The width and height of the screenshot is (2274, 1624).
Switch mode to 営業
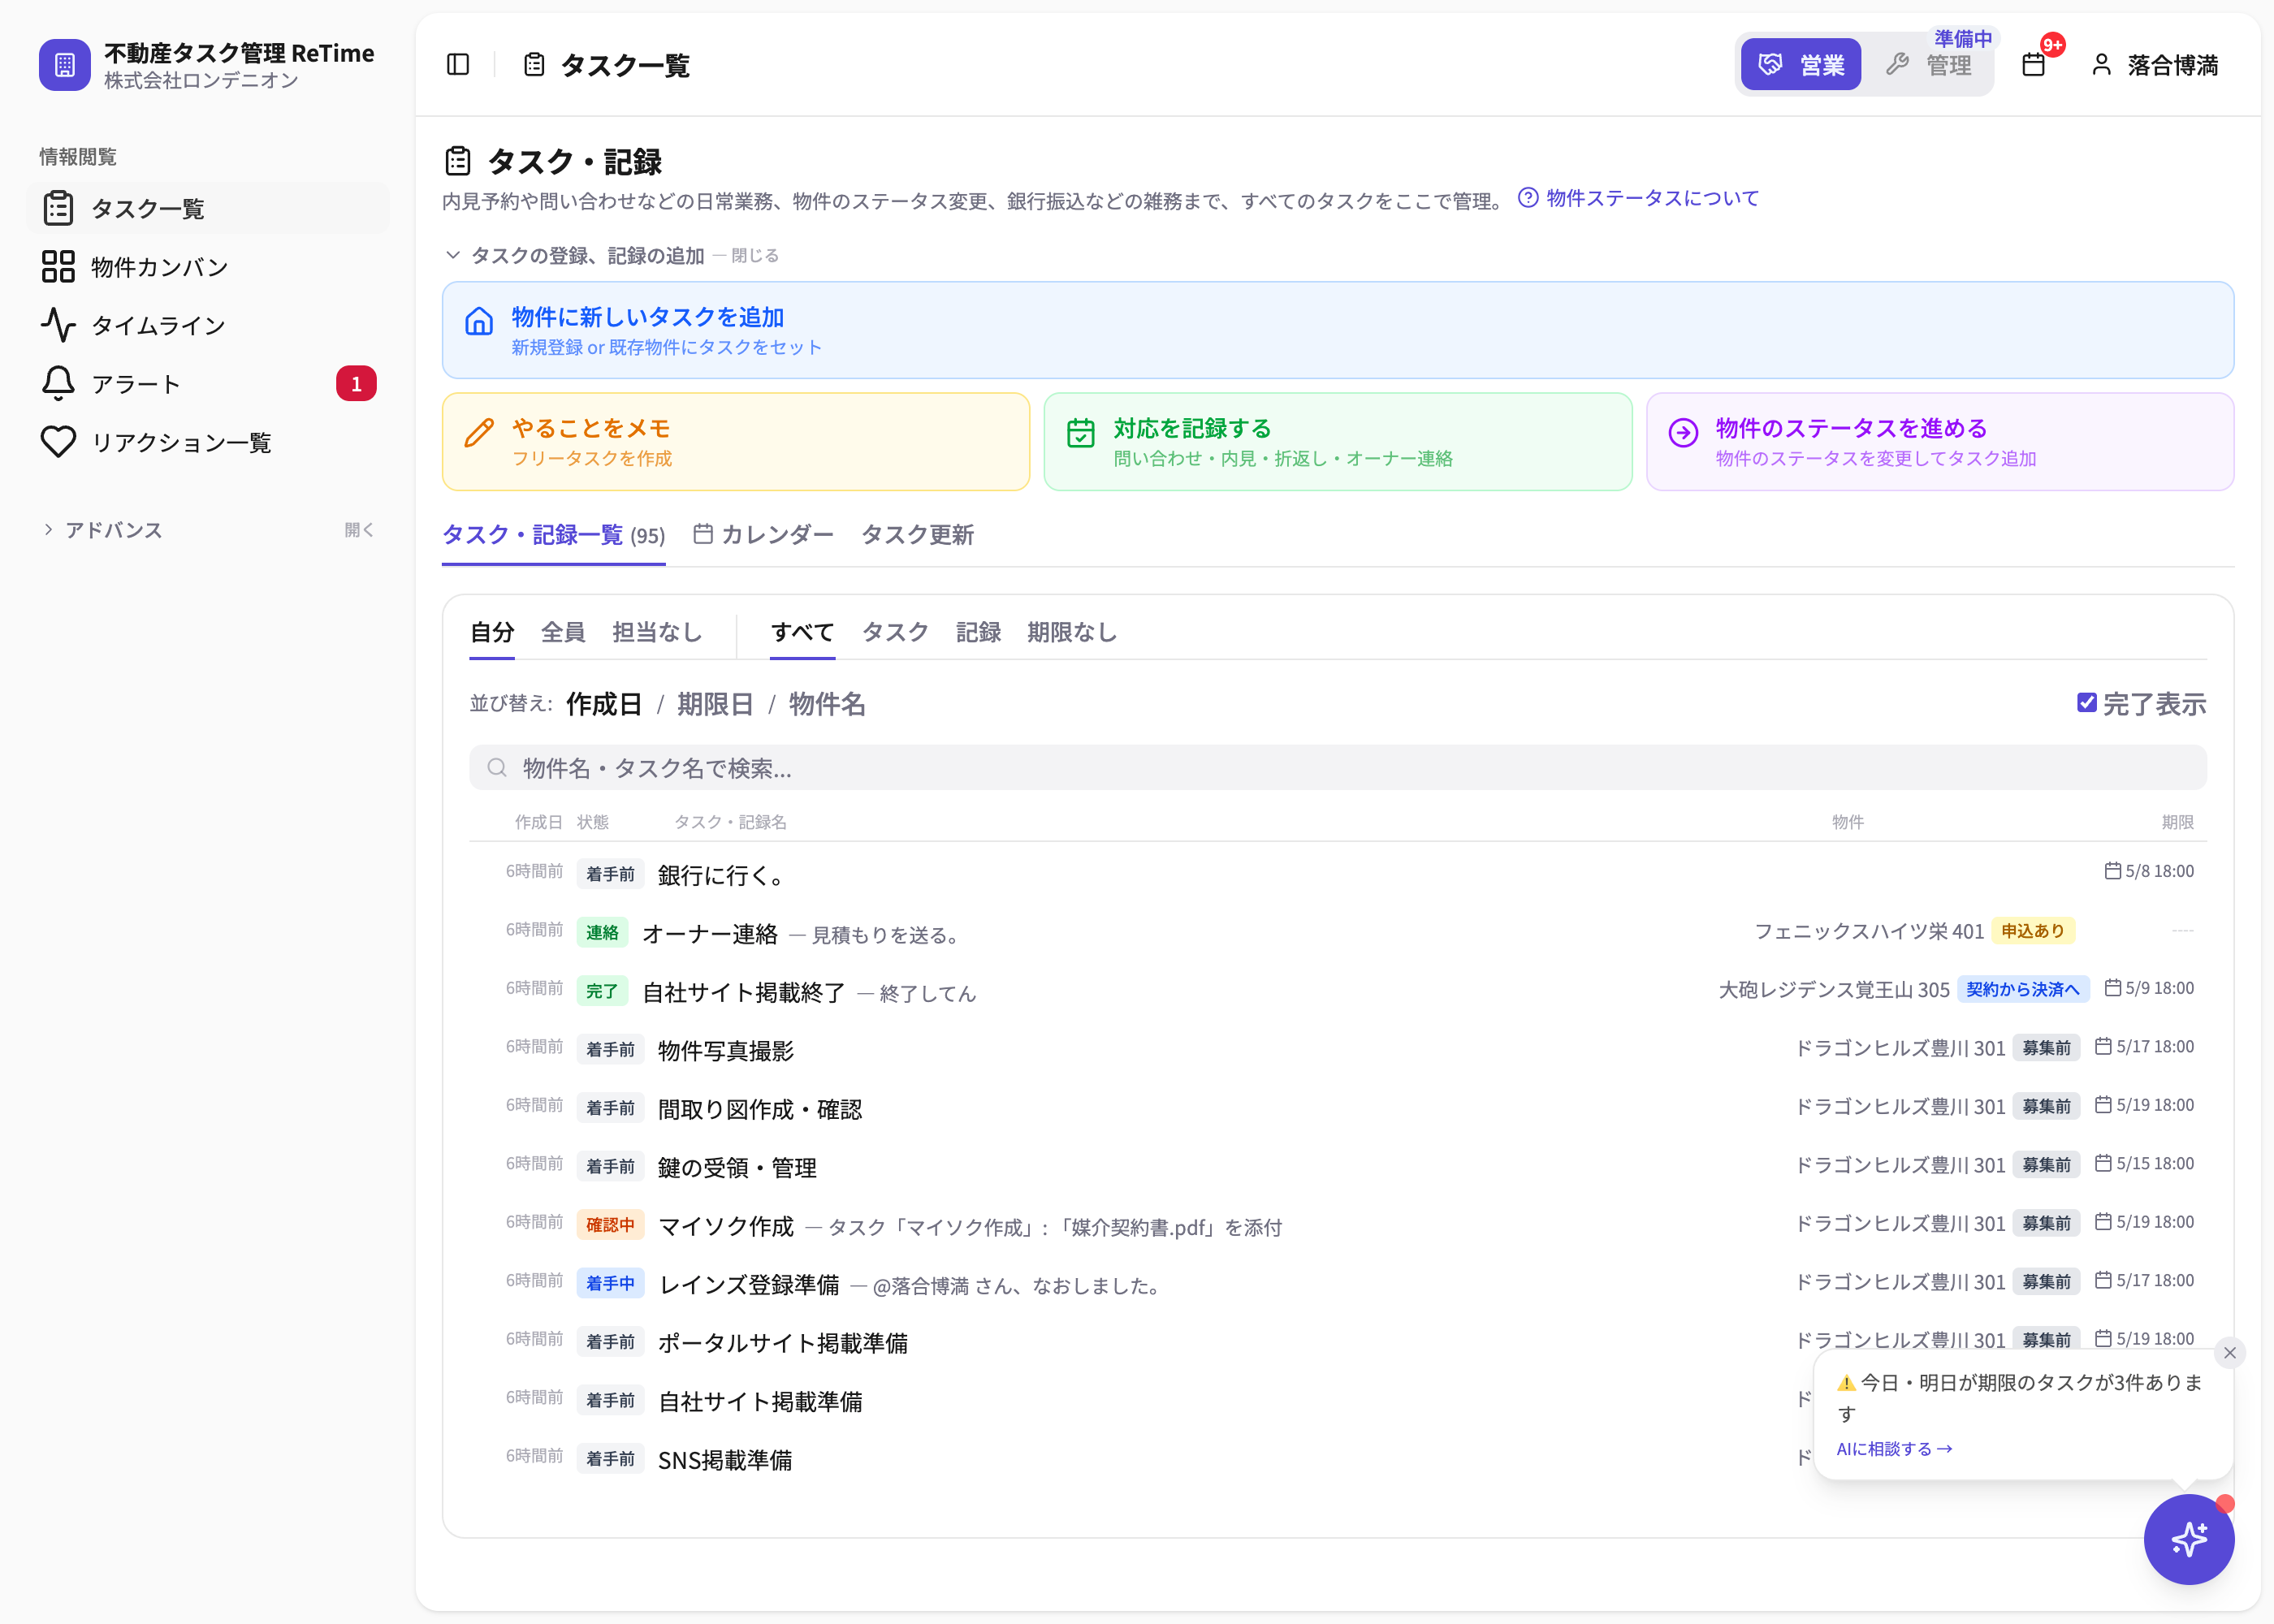tap(1801, 65)
